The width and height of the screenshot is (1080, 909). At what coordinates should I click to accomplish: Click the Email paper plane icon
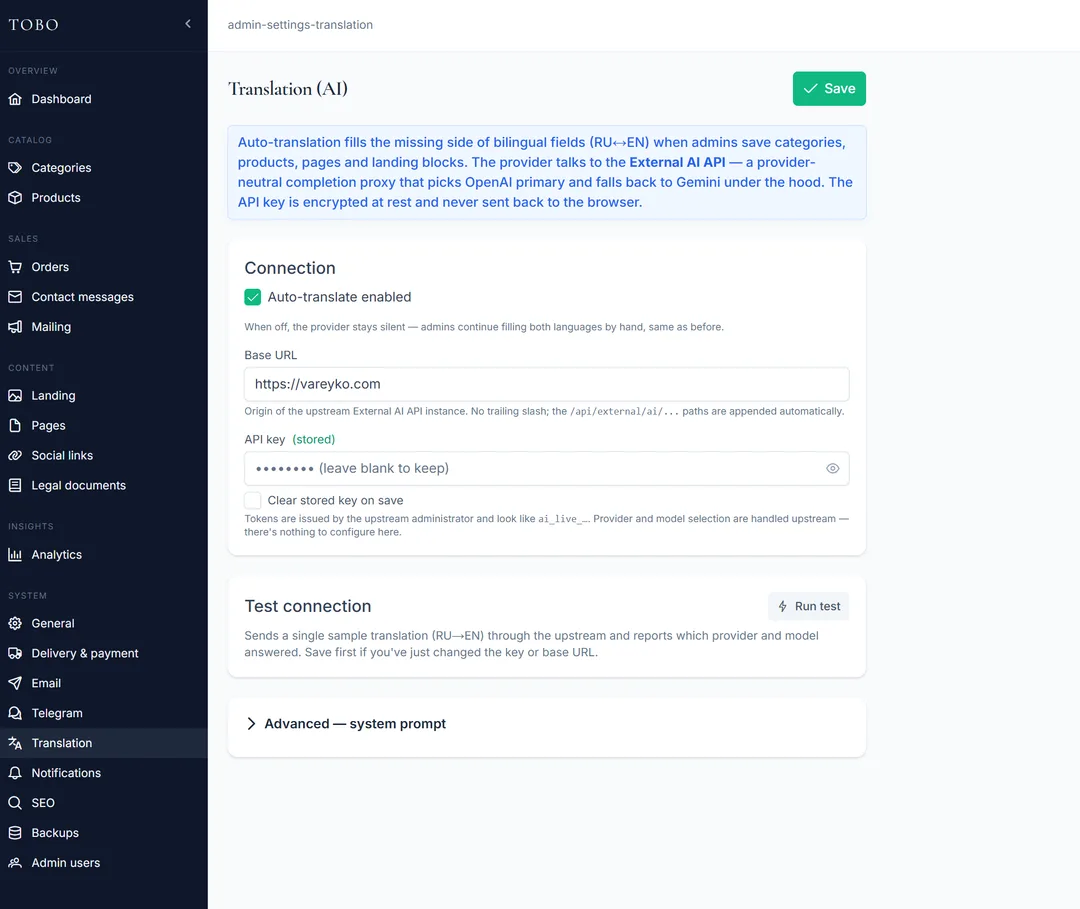coord(15,683)
